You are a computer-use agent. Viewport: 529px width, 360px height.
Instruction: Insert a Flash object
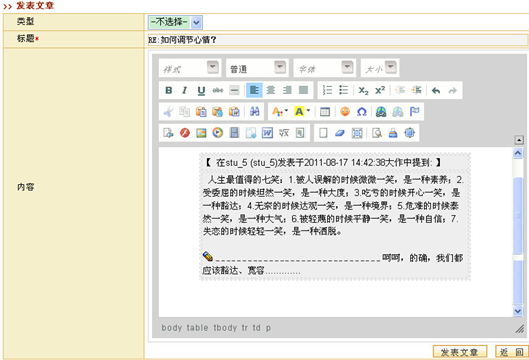[x=185, y=133]
